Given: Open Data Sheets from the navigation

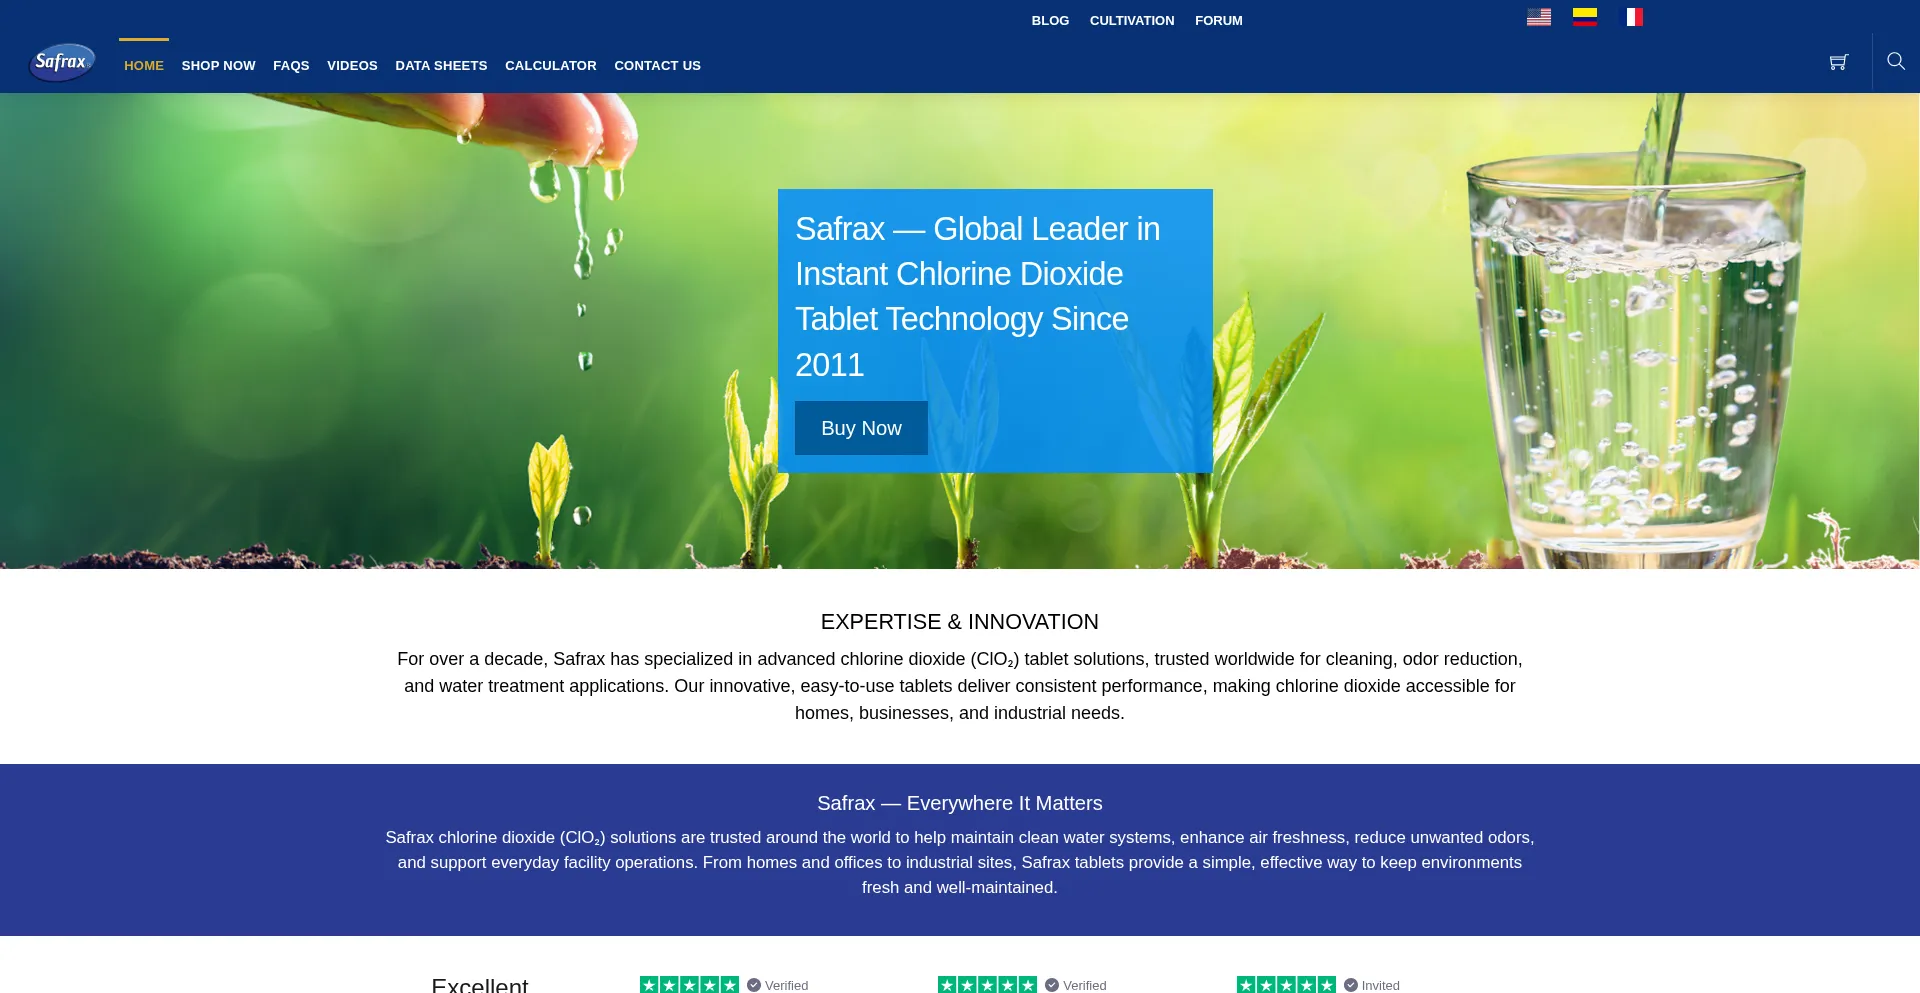Looking at the screenshot, I should pos(441,66).
